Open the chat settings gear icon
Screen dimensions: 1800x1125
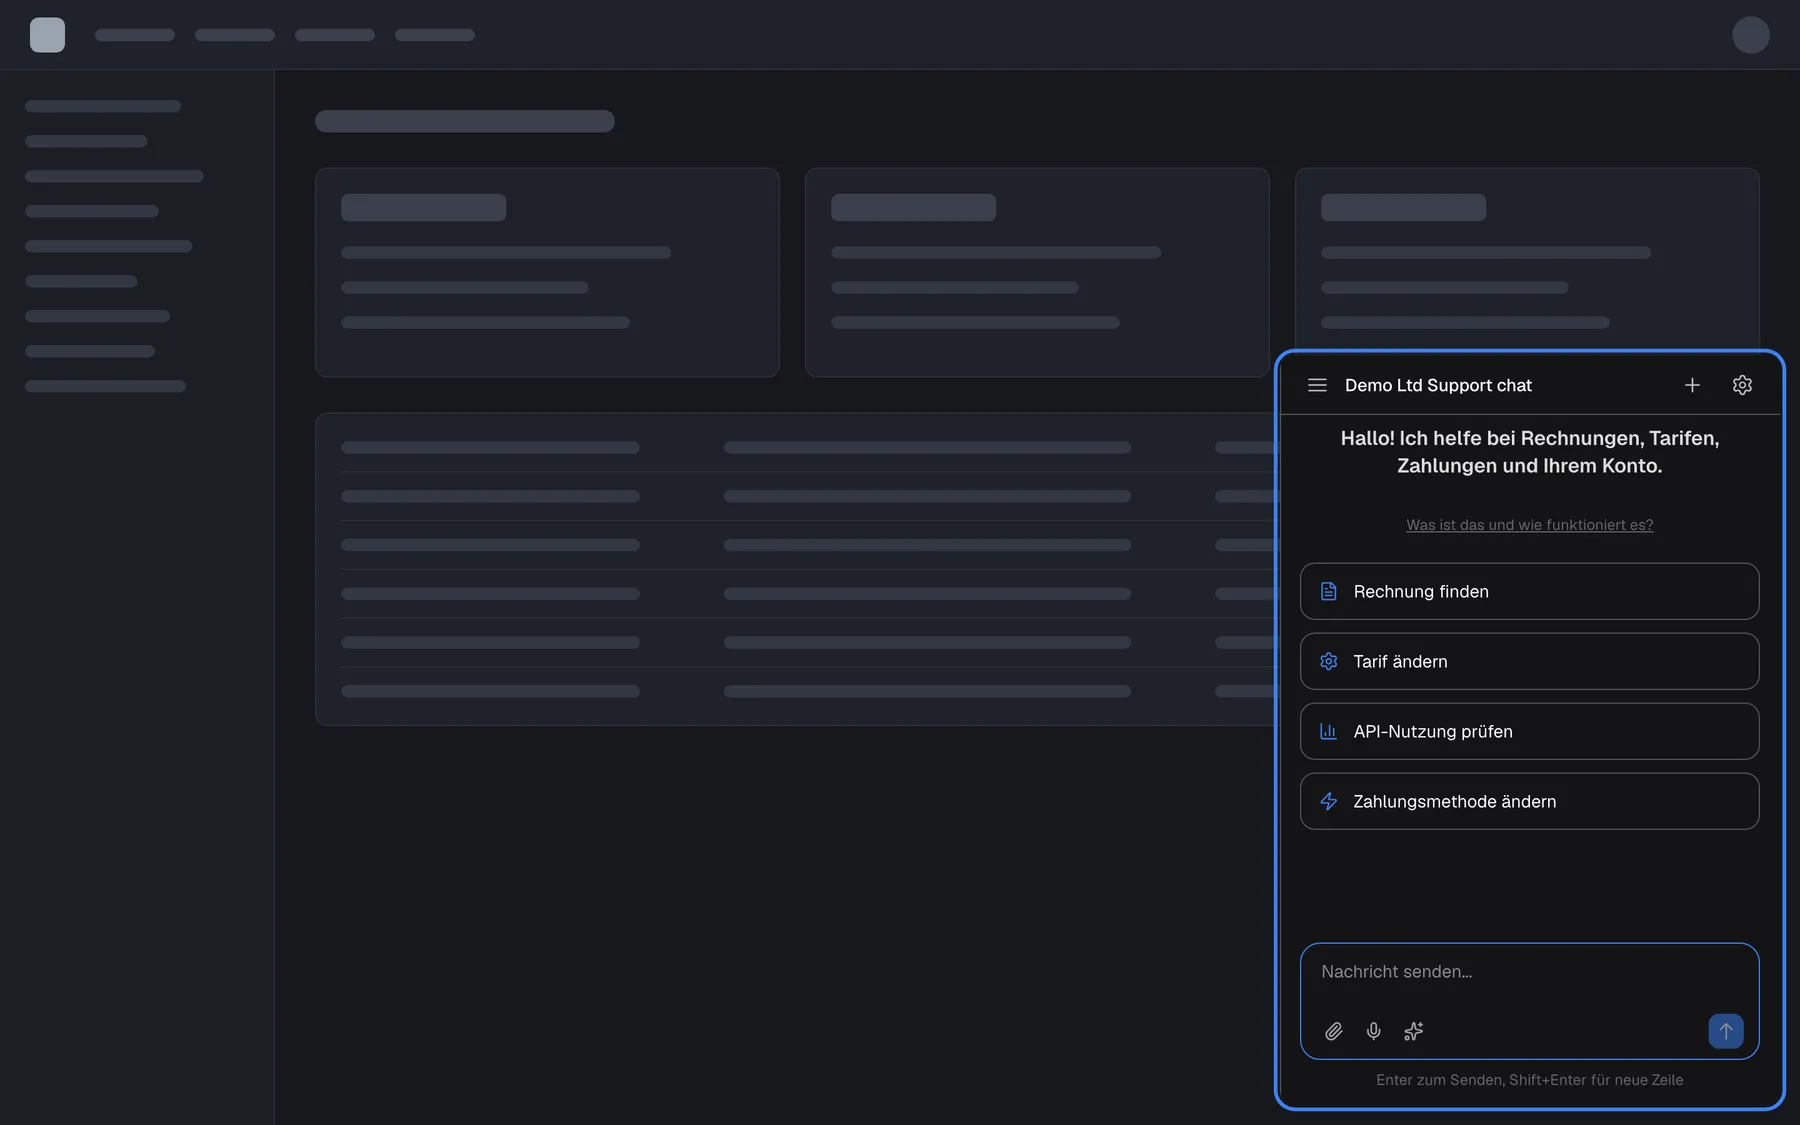tap(1742, 385)
